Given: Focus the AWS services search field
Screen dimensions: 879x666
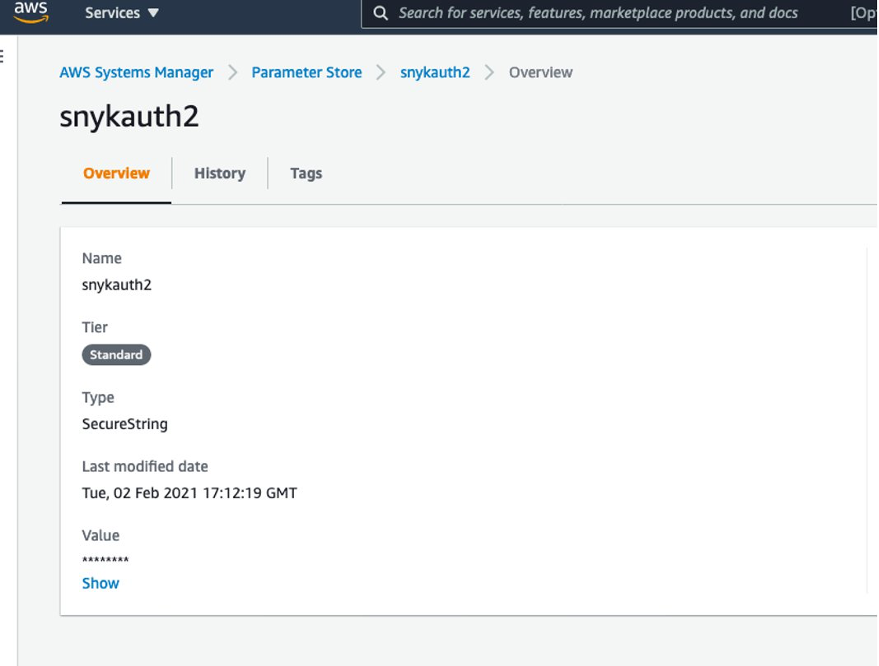Looking at the screenshot, I should [619, 13].
